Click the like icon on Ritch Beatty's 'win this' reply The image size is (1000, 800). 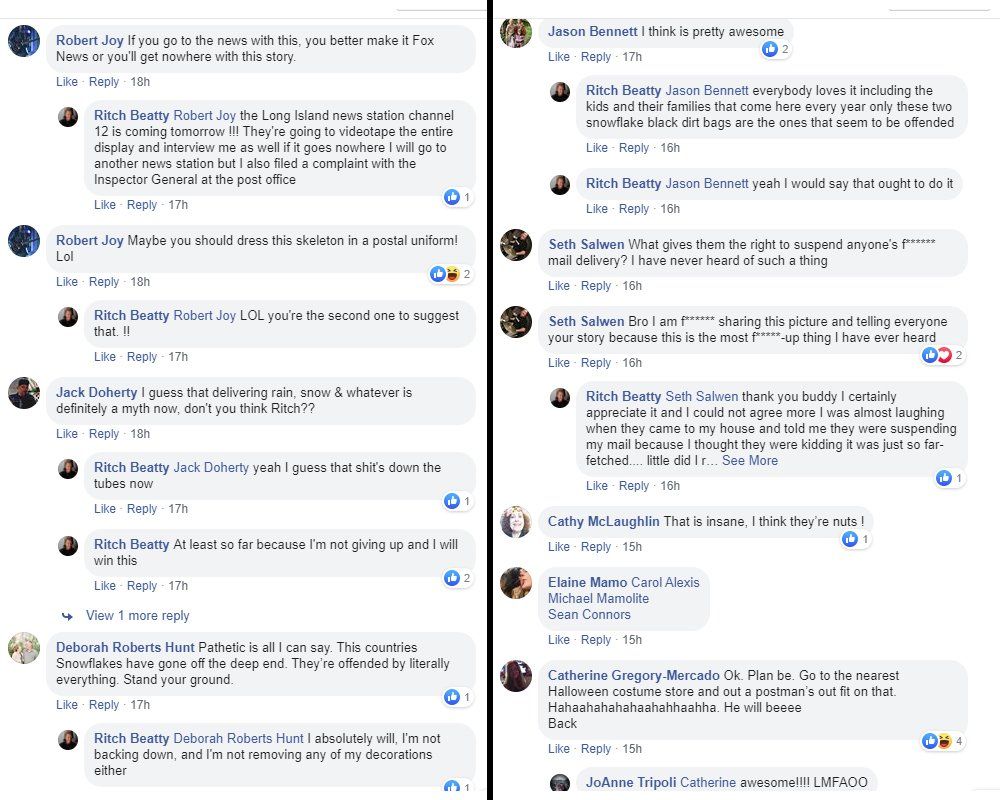pyautogui.click(x=452, y=578)
